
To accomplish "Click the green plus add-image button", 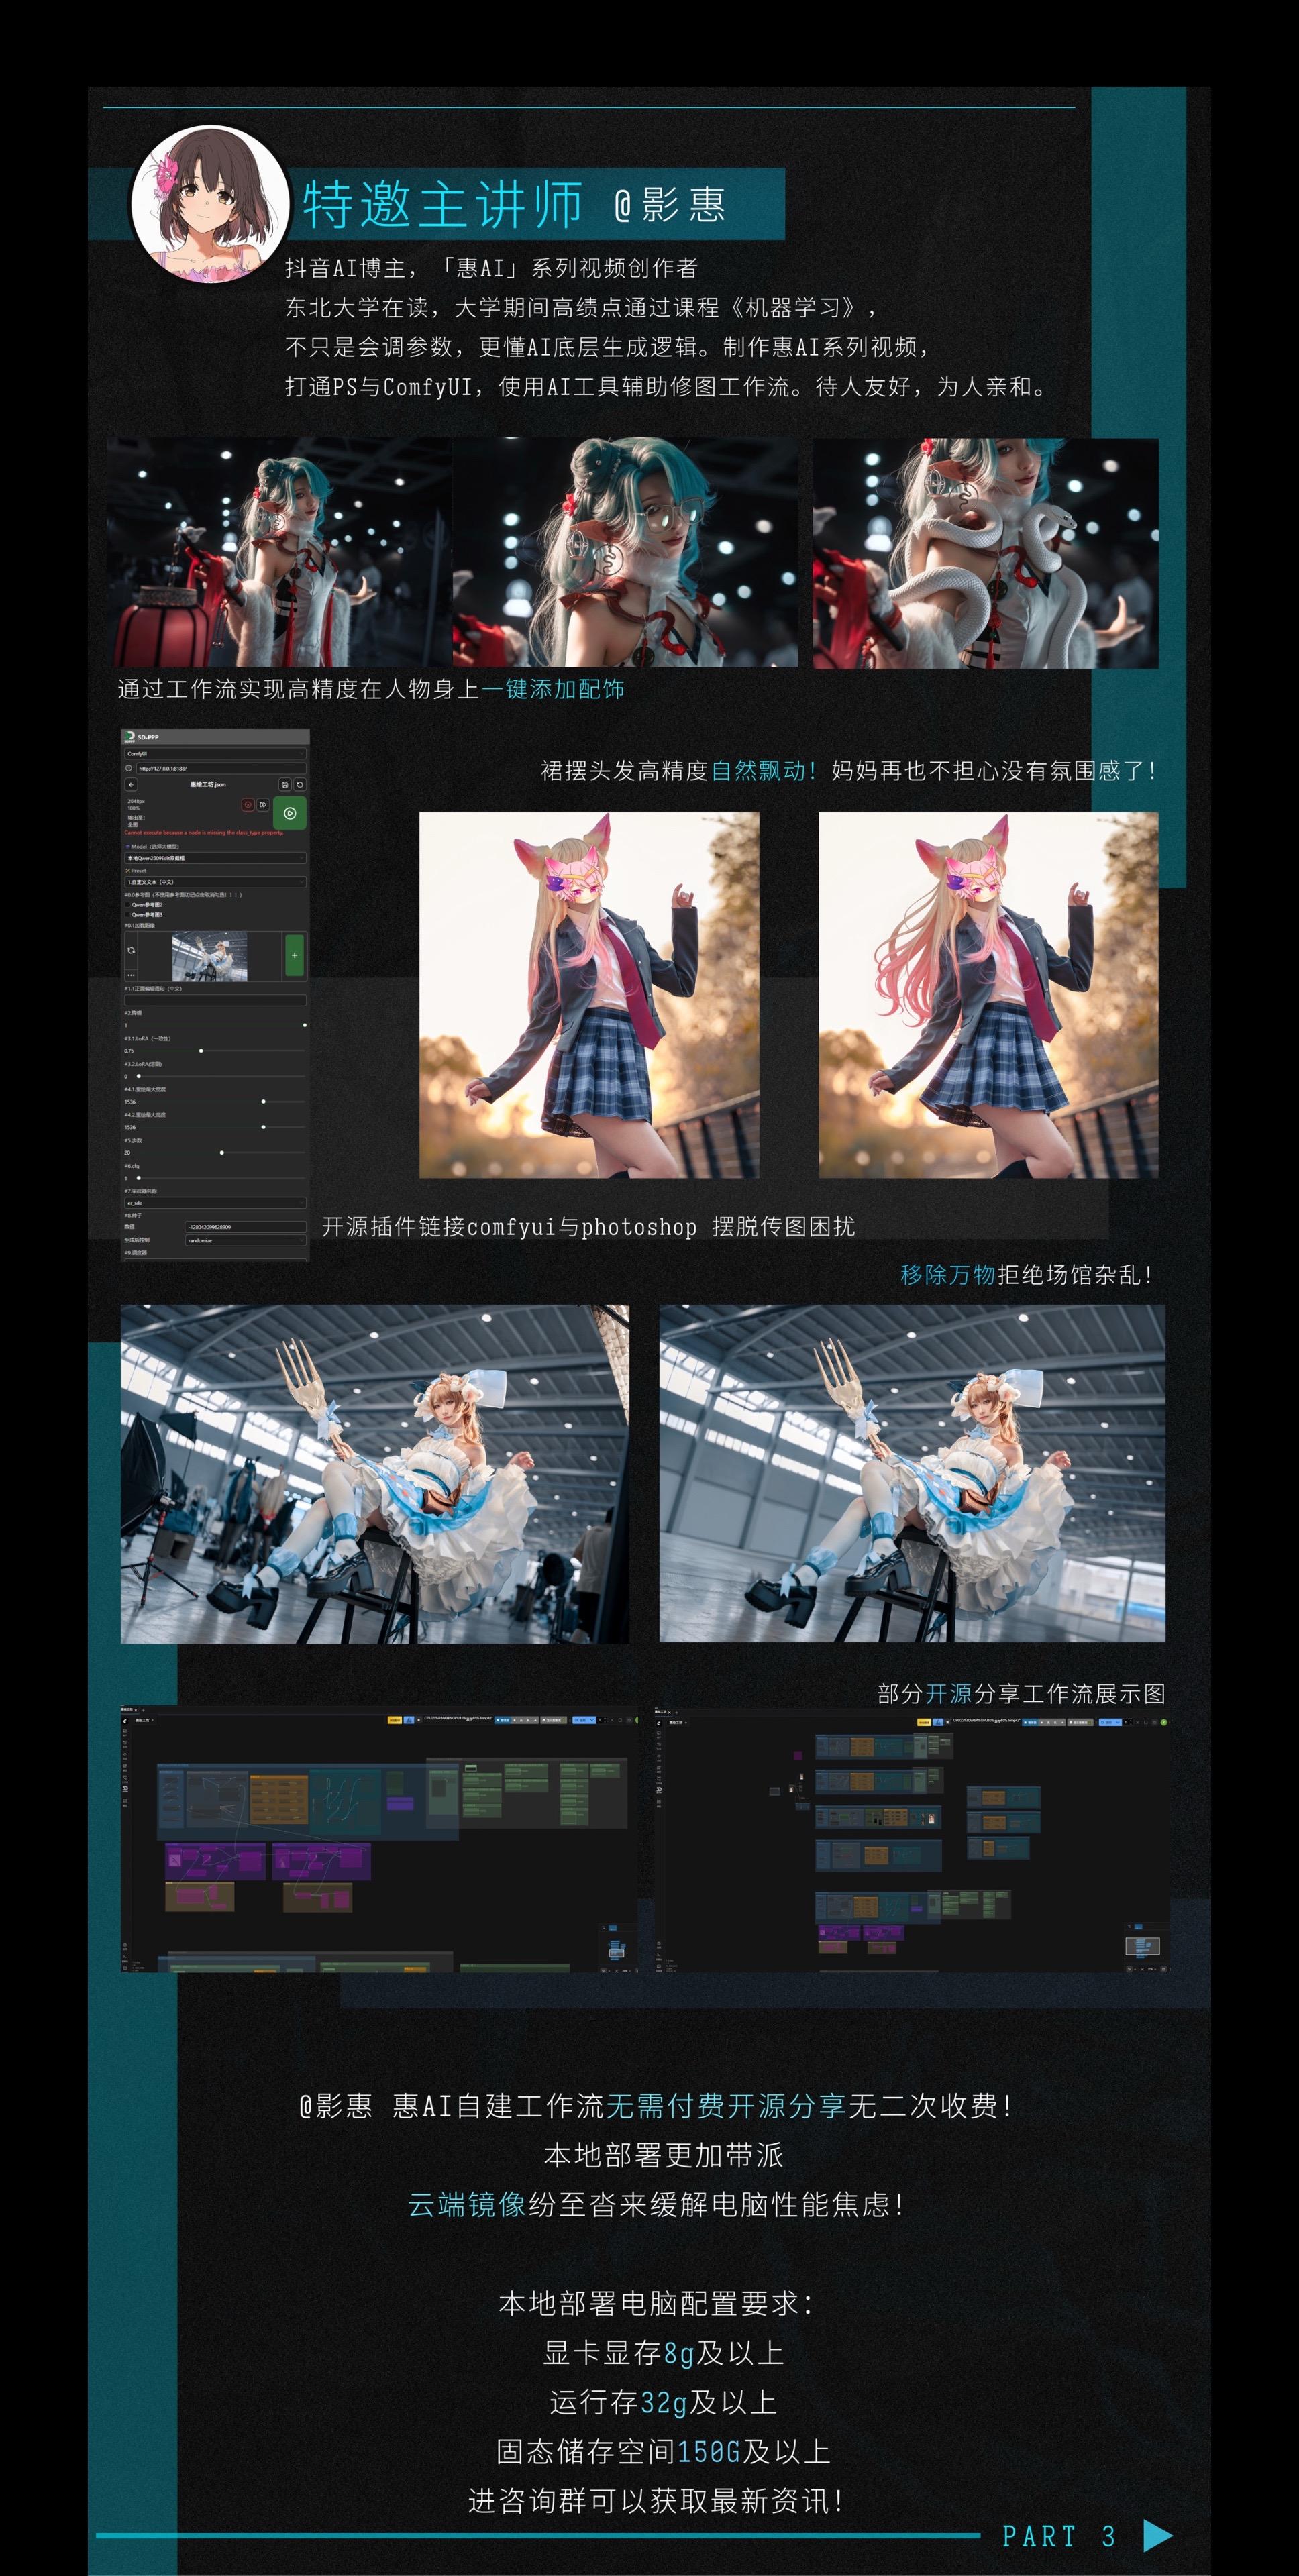I will (x=294, y=955).
